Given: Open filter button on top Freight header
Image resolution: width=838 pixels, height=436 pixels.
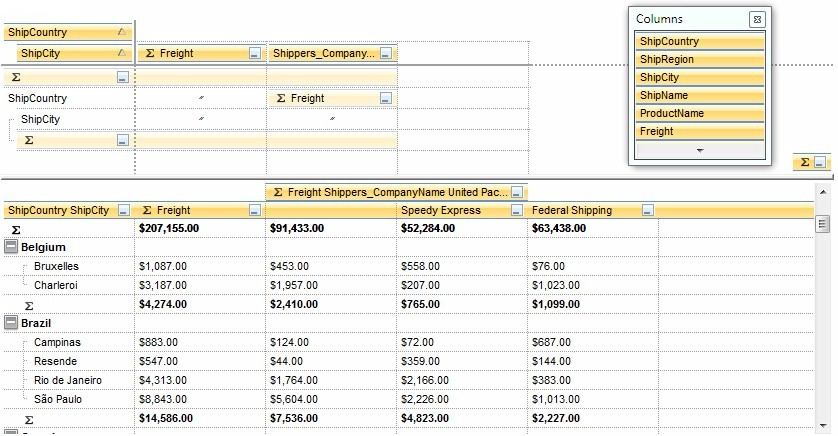Looking at the screenshot, I should [x=254, y=53].
